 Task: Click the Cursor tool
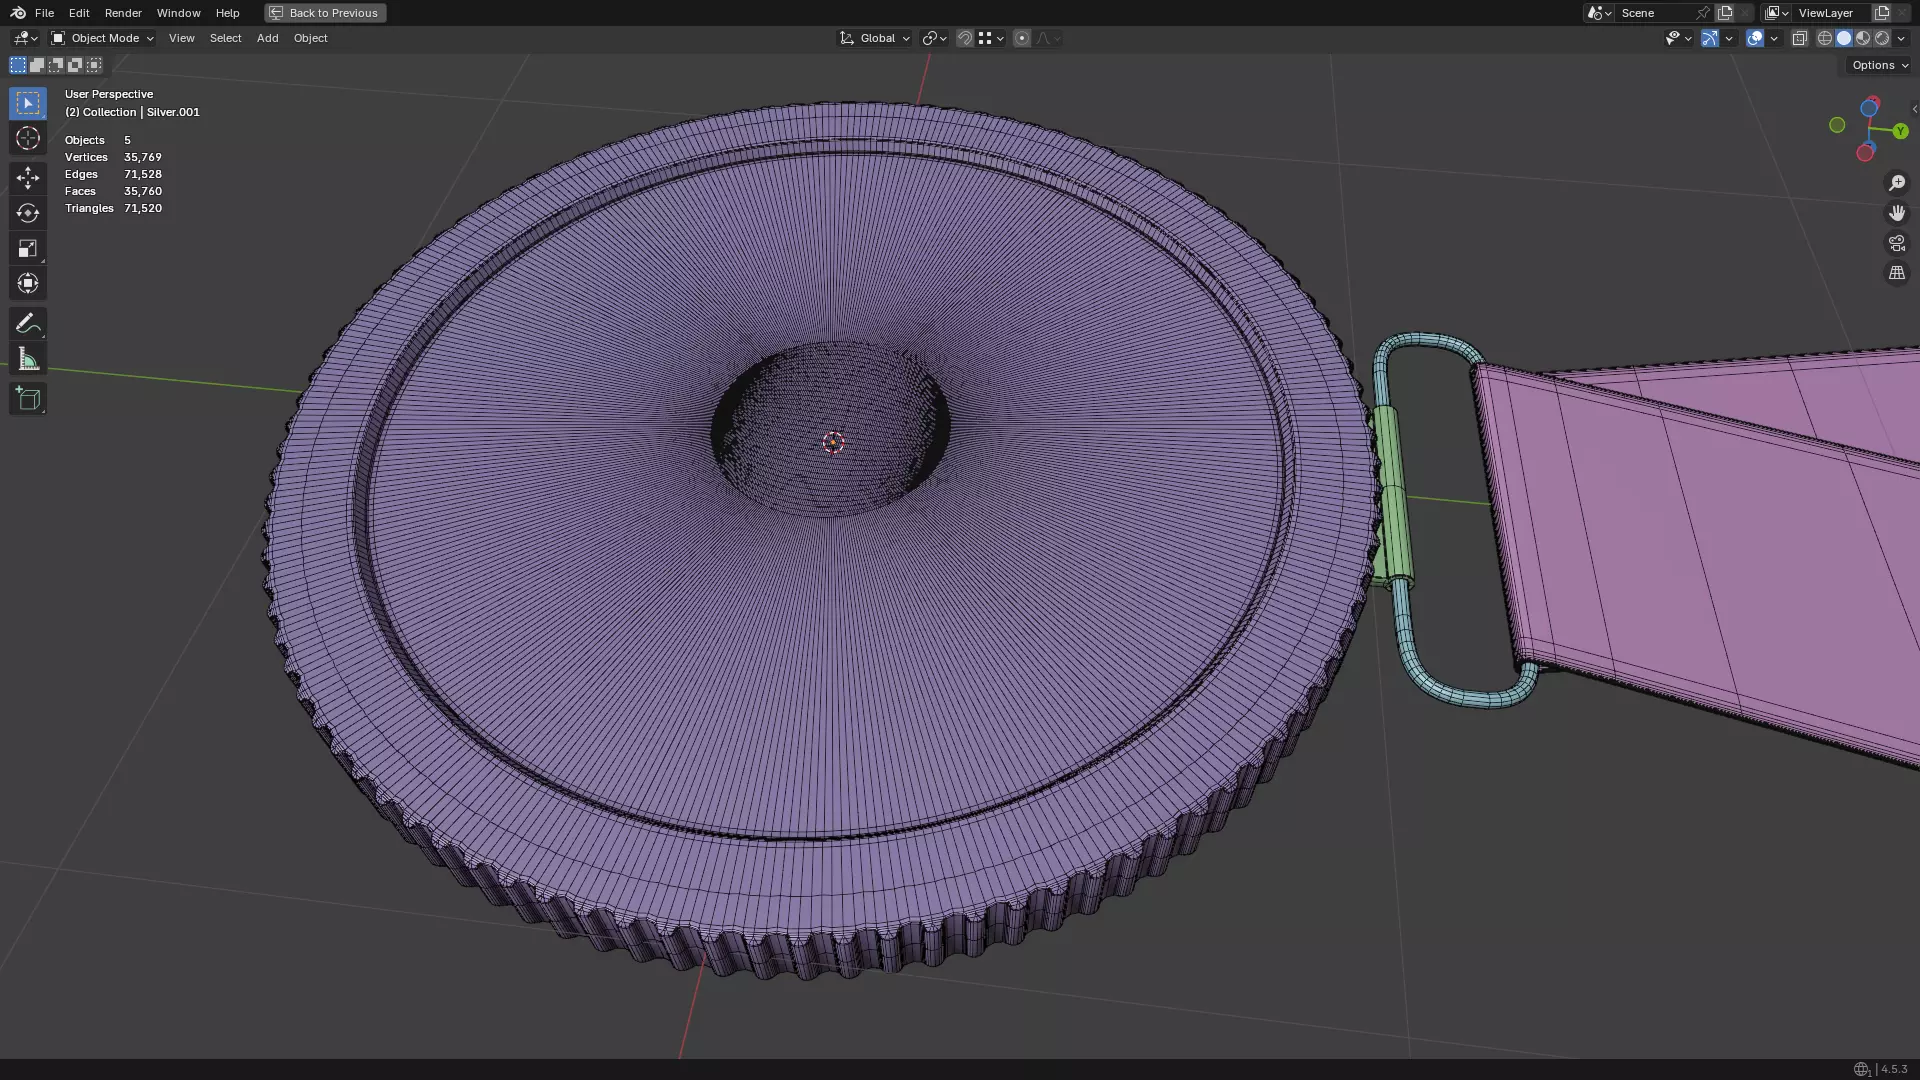tap(28, 138)
